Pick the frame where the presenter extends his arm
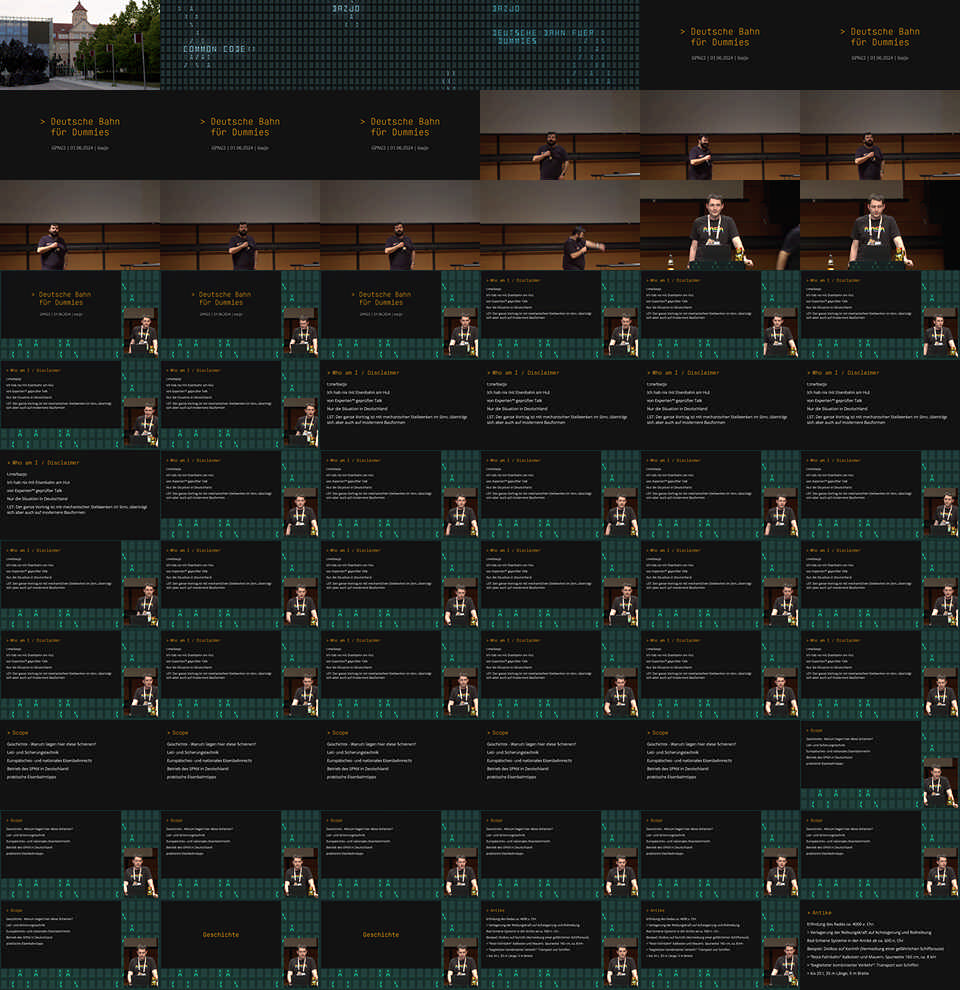Viewport: 960px width, 990px height. (560, 225)
